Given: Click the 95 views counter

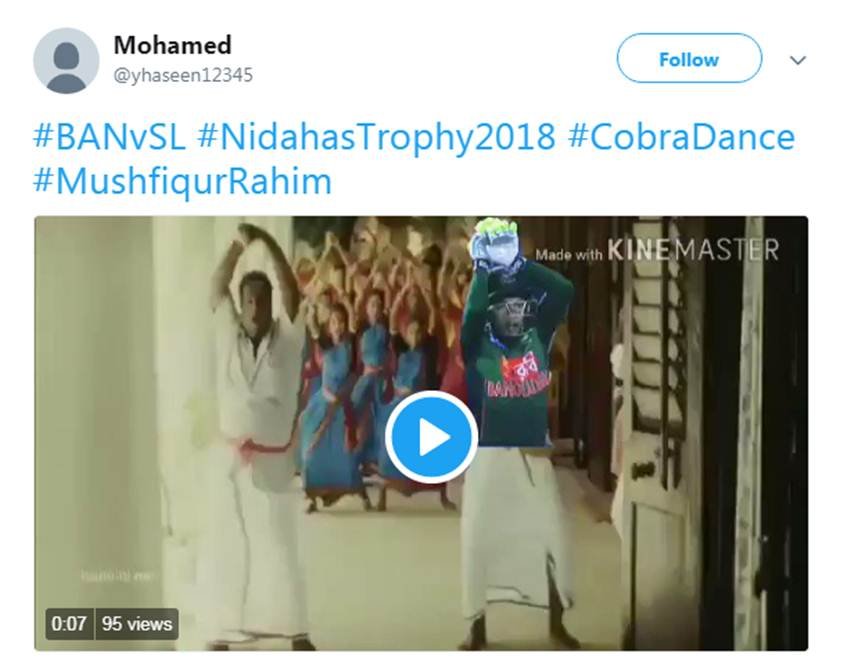Looking at the screenshot, I should click(x=137, y=624).
